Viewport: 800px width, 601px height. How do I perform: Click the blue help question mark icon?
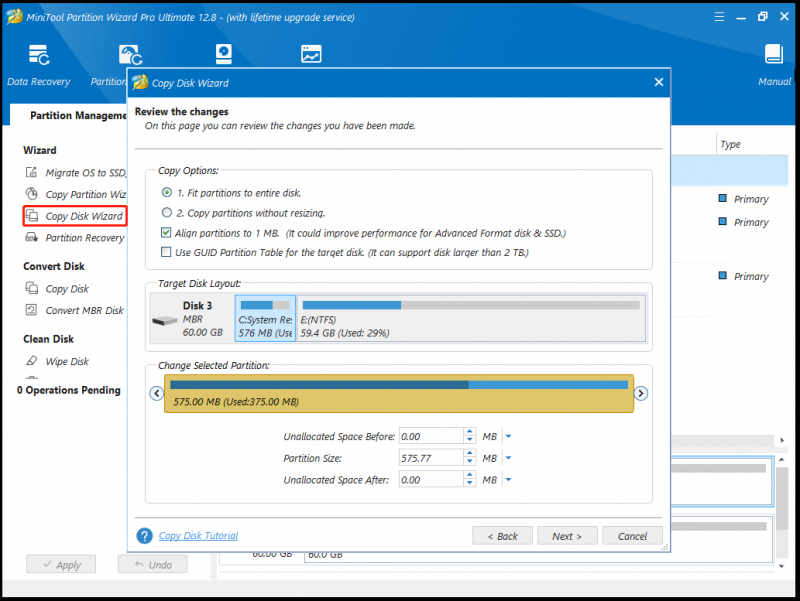tap(144, 536)
